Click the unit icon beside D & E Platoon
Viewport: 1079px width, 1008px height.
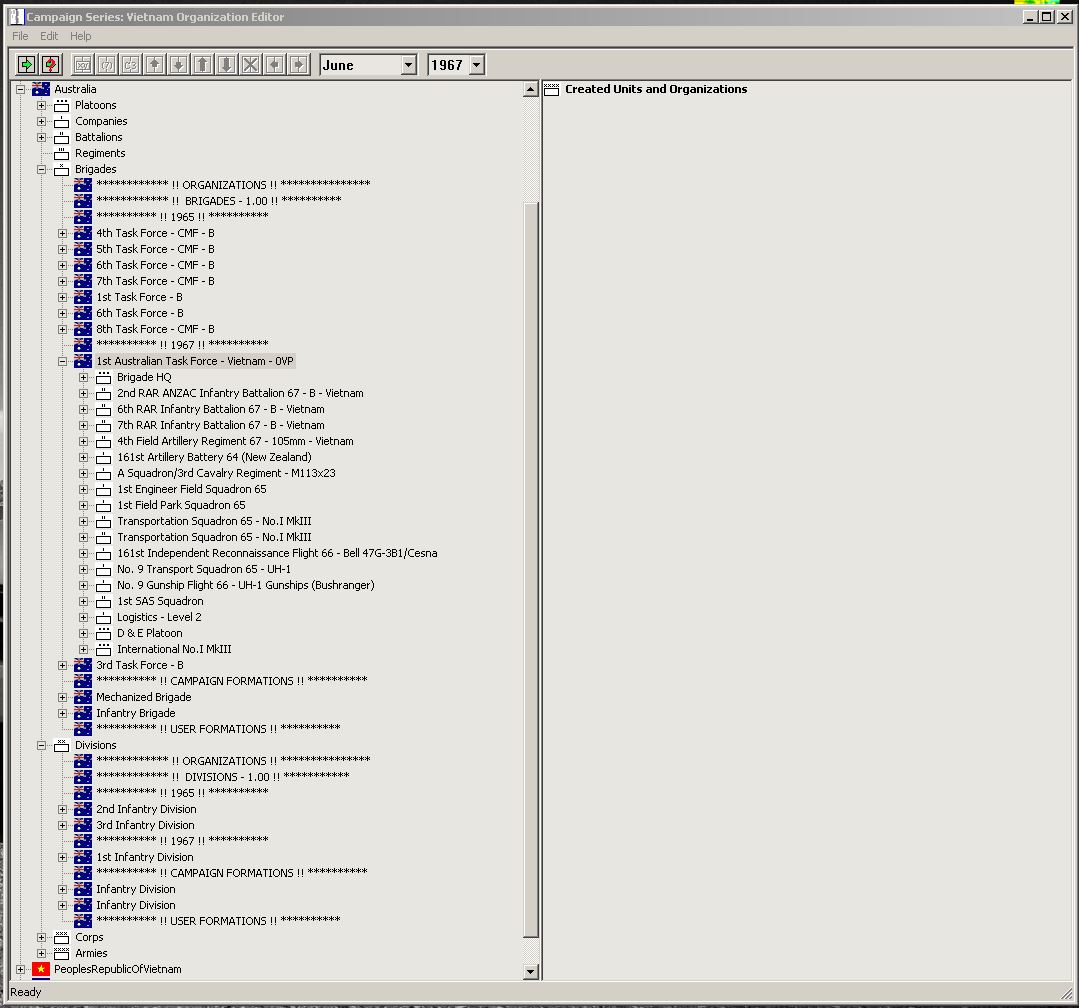click(103, 633)
